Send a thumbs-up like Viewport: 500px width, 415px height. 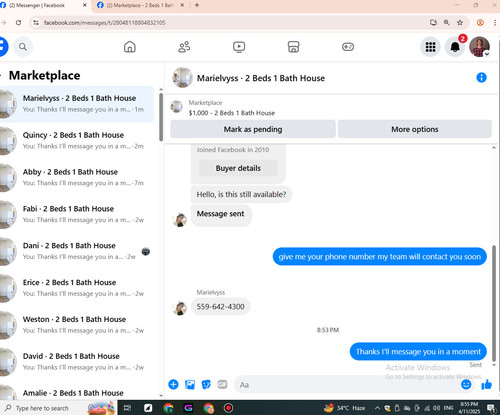[487, 384]
